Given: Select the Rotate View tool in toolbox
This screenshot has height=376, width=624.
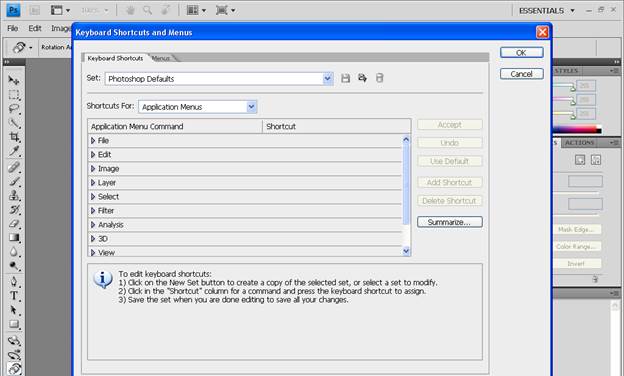Looking at the screenshot, I should (14, 368).
